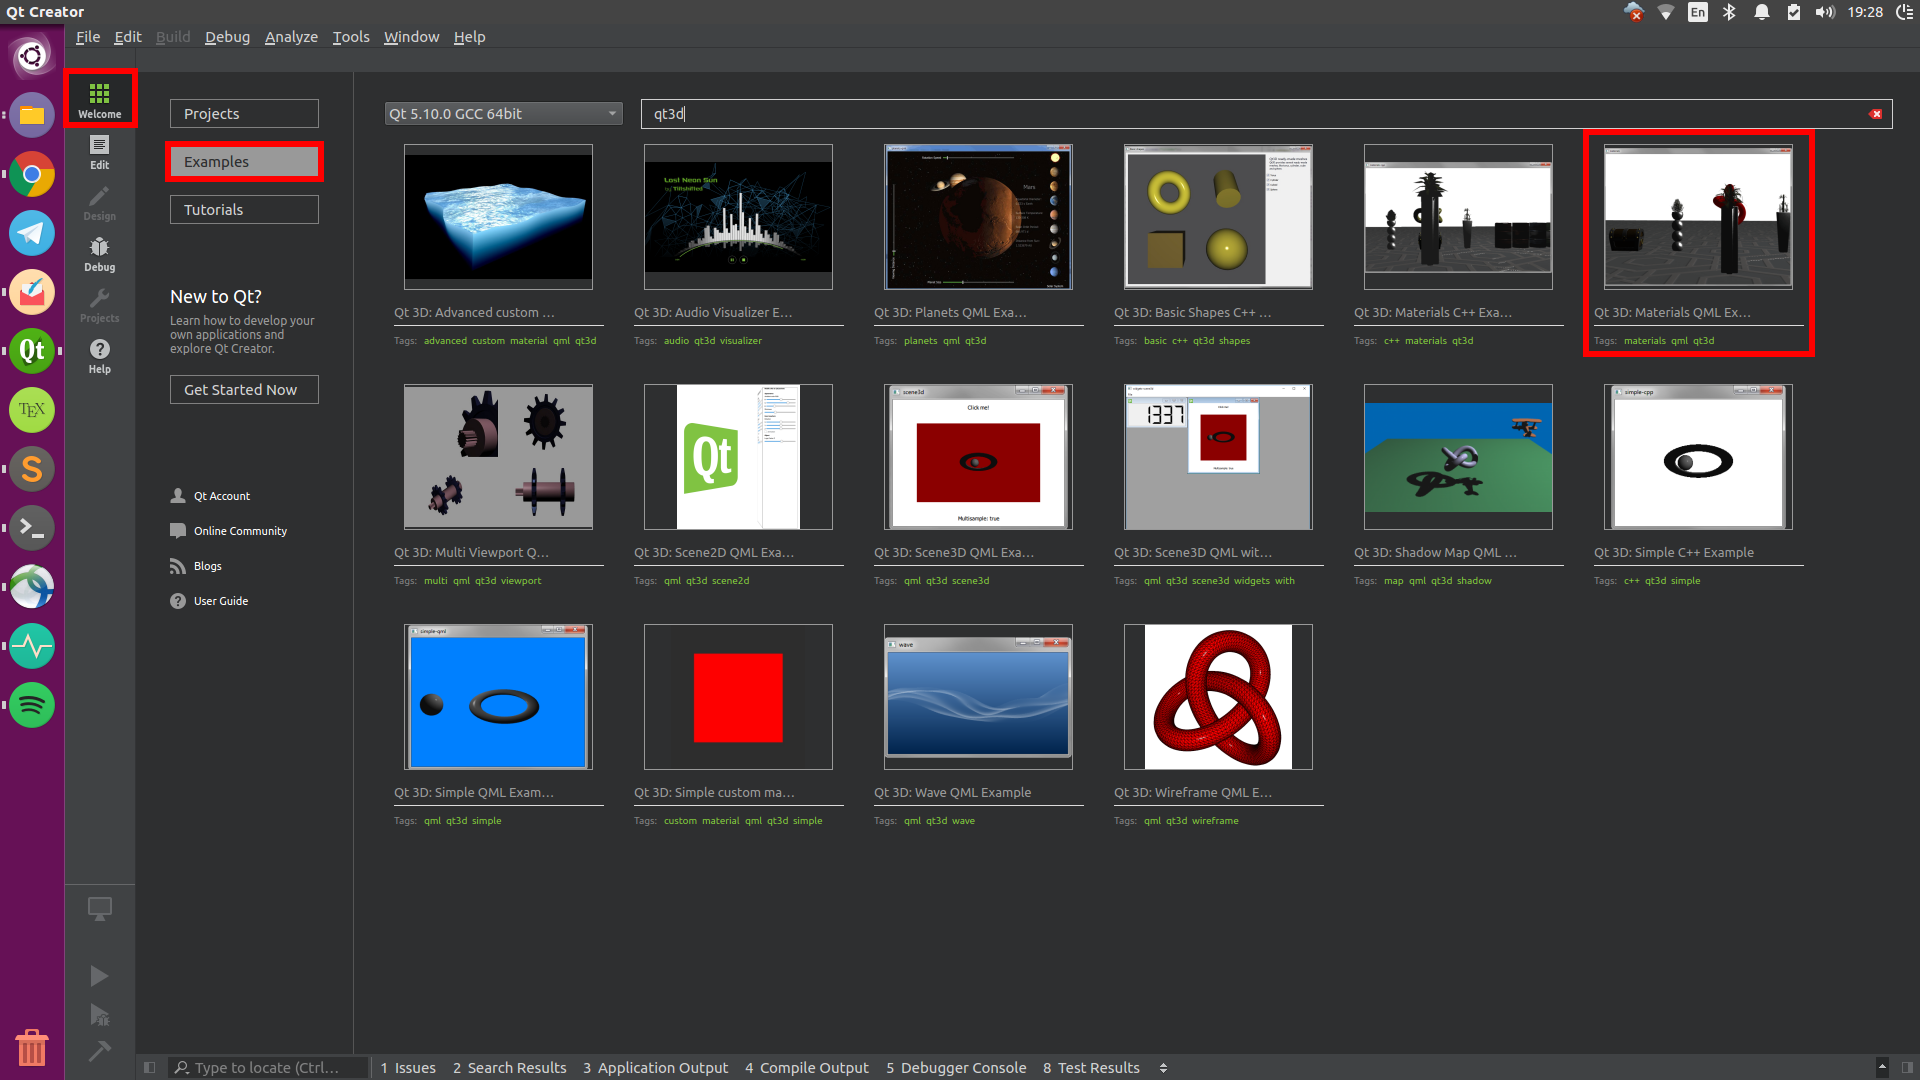The width and height of the screenshot is (1920, 1080).
Task: Open the Online Community link
Action: coord(240,531)
